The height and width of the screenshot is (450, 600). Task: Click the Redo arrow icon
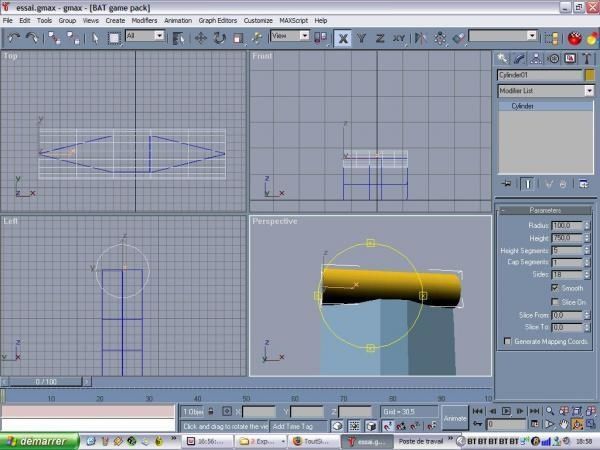[x=32, y=38]
